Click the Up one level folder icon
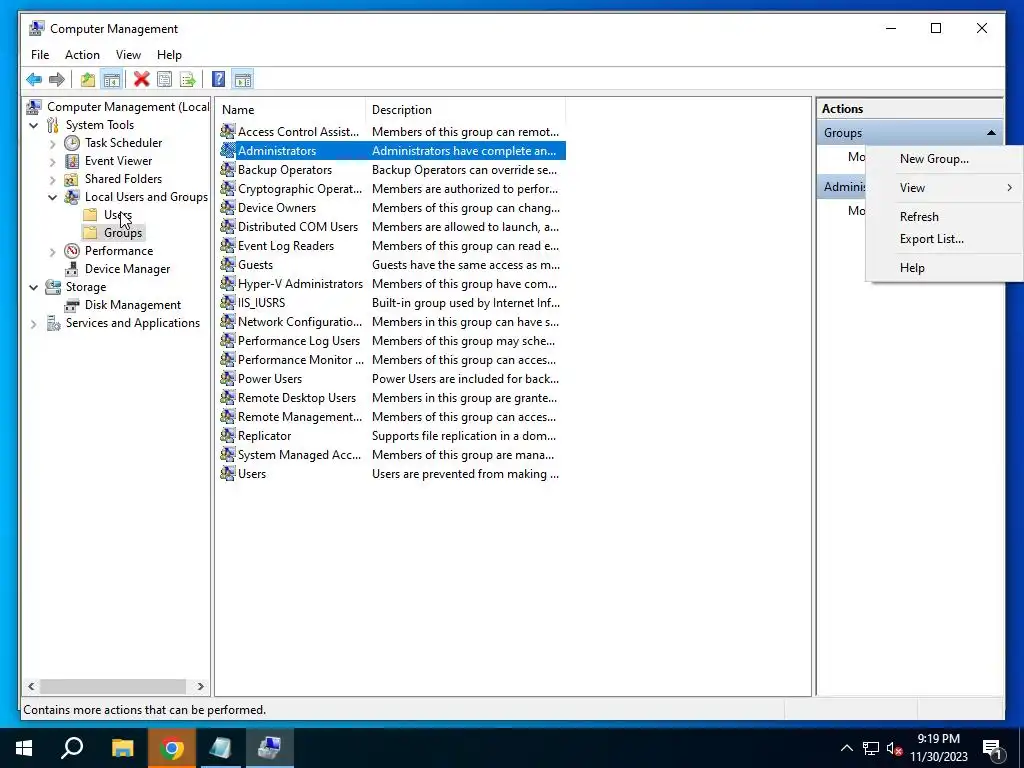The width and height of the screenshot is (1024, 768). pyautogui.click(x=88, y=80)
